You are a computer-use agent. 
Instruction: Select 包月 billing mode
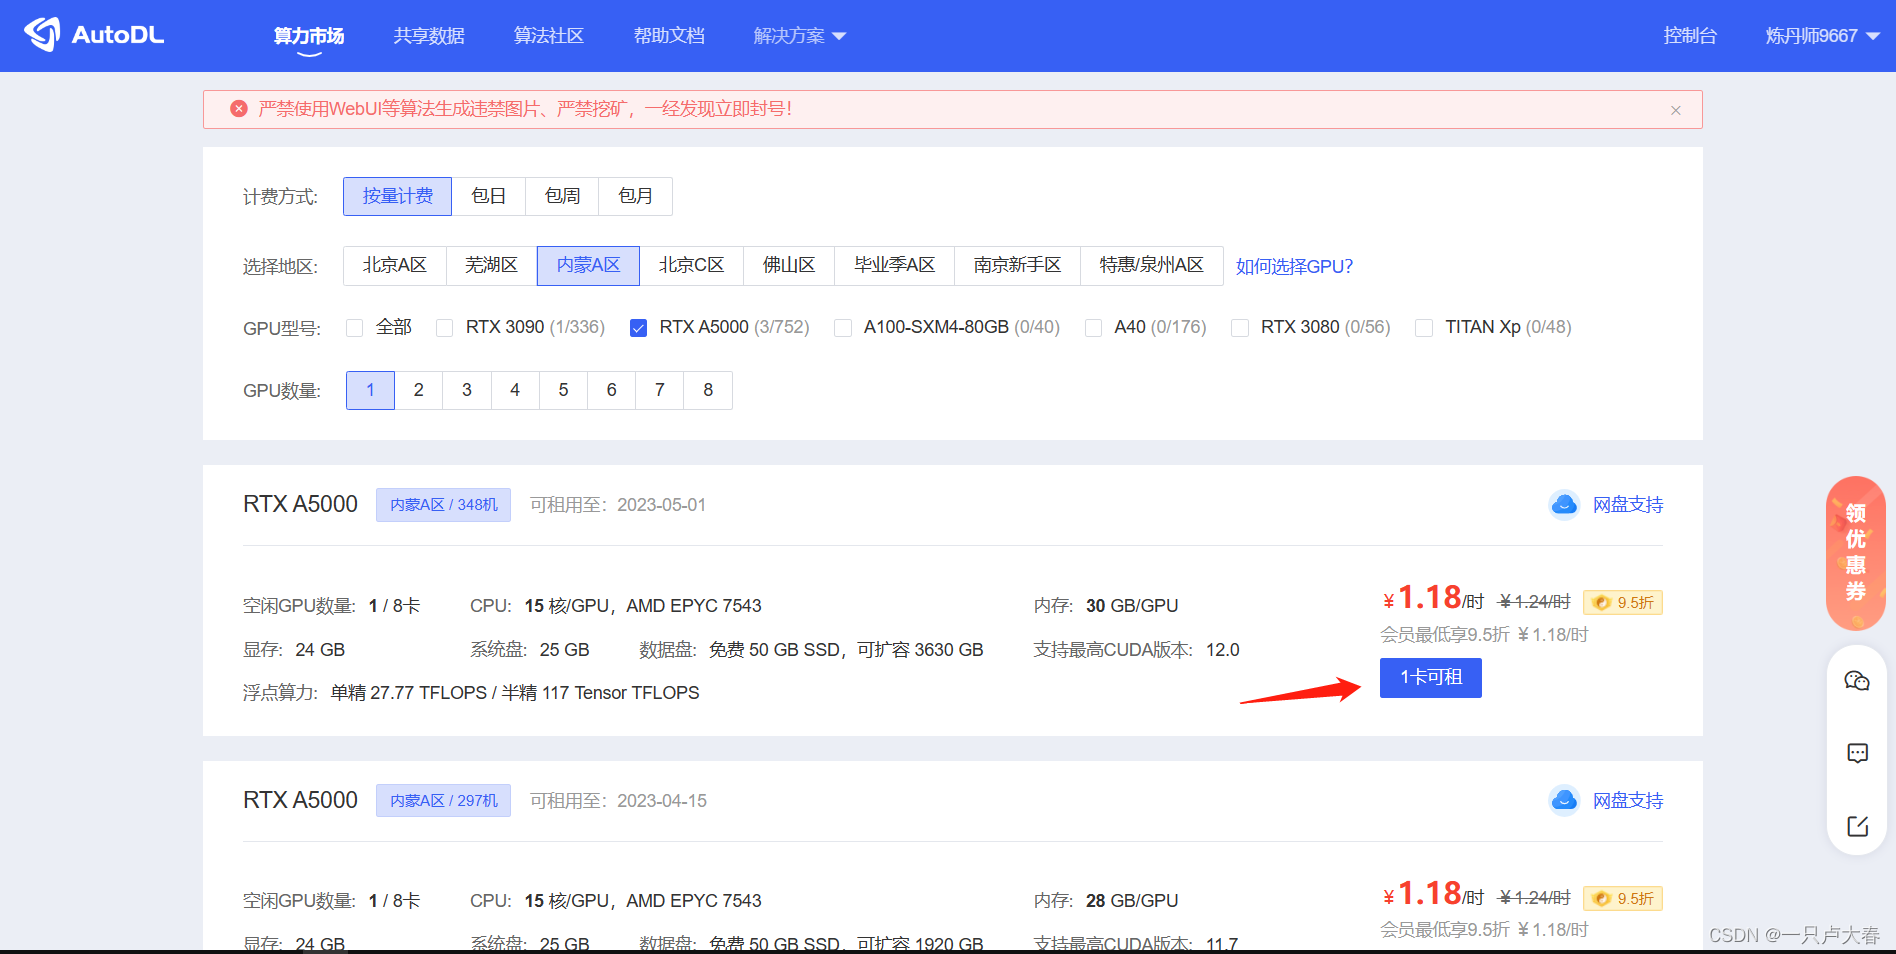click(x=635, y=196)
